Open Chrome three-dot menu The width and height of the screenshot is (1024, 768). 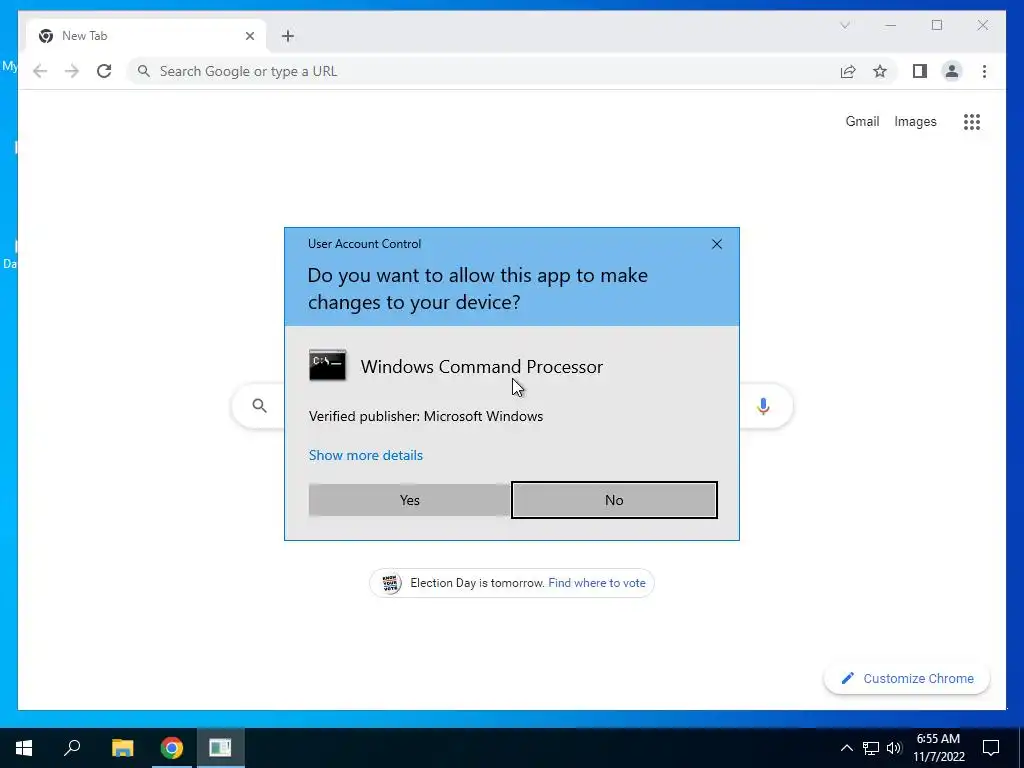click(x=984, y=71)
